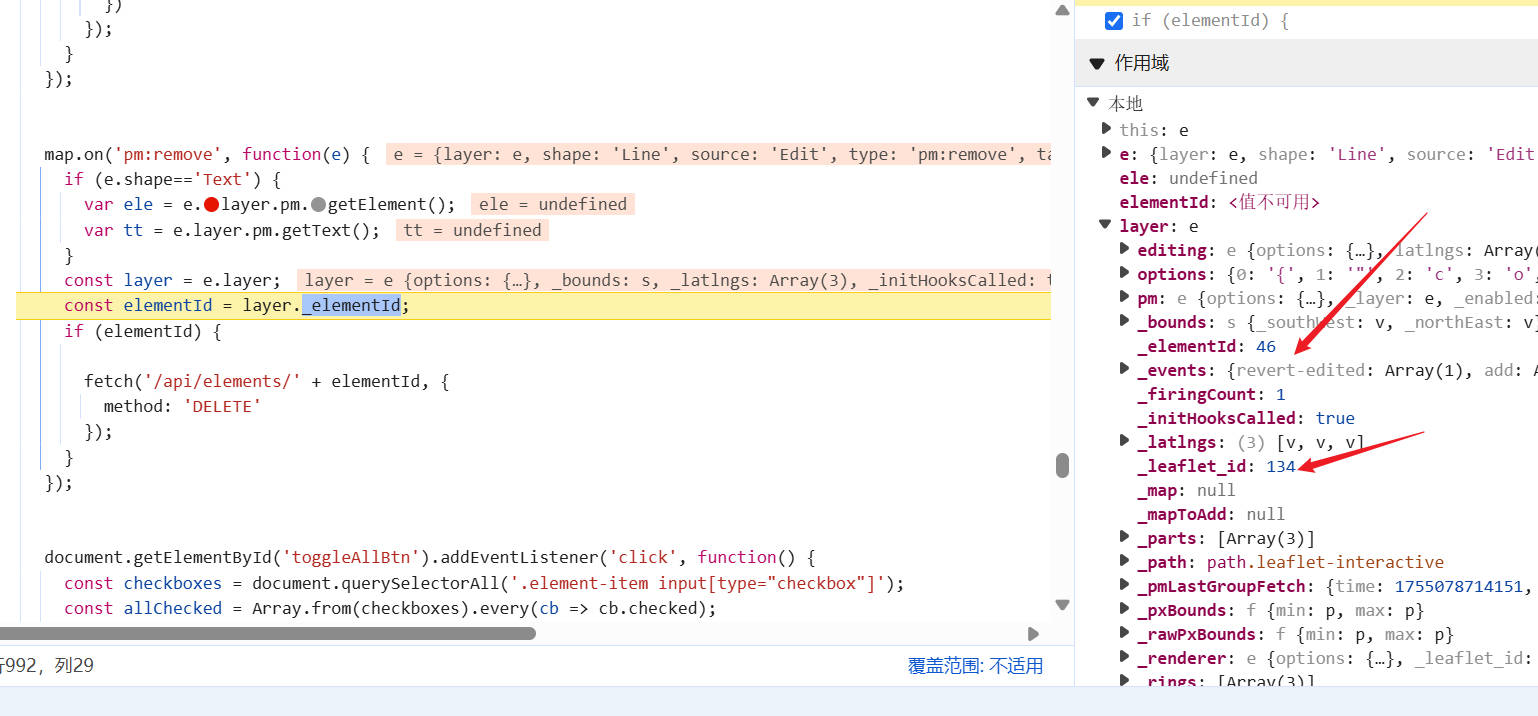The width and height of the screenshot is (1538, 716).
Task: Click the code editor's scroll-up arrow
Action: click(1062, 10)
